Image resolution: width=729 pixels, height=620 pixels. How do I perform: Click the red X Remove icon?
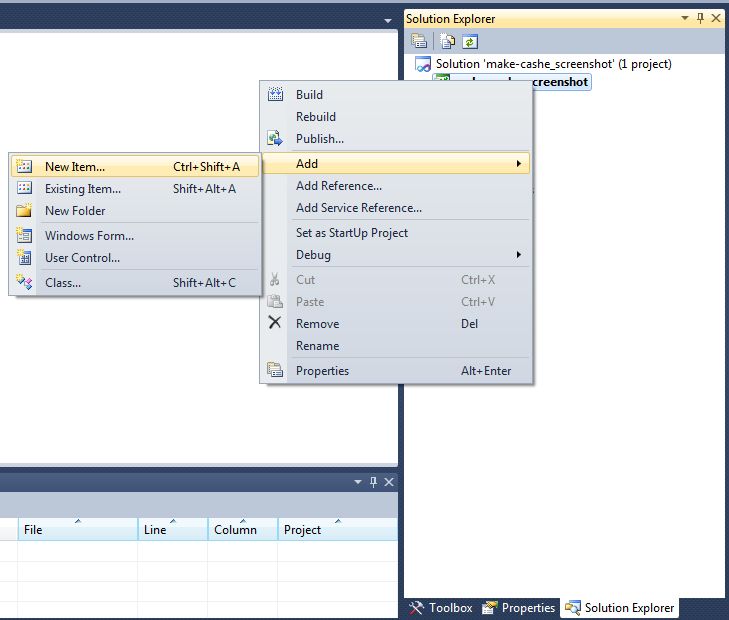[x=275, y=323]
